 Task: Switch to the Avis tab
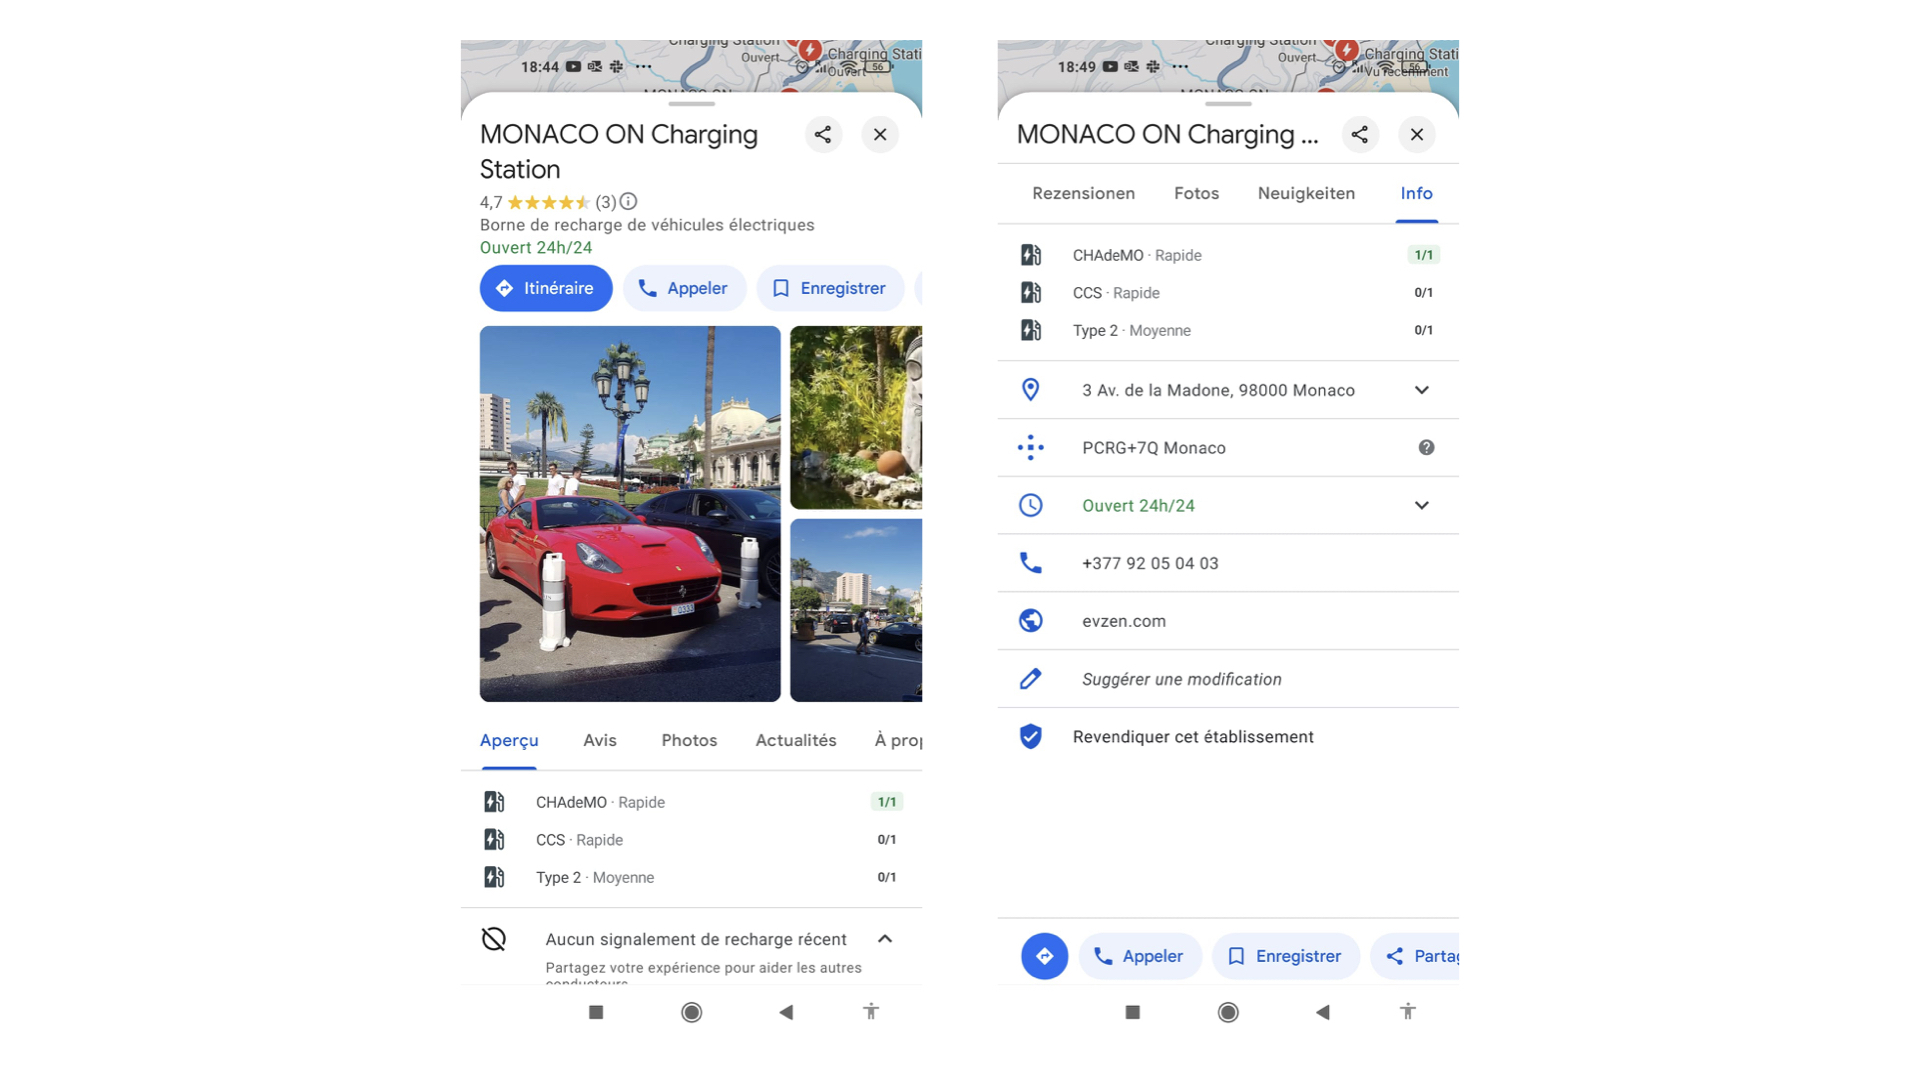pos(600,740)
